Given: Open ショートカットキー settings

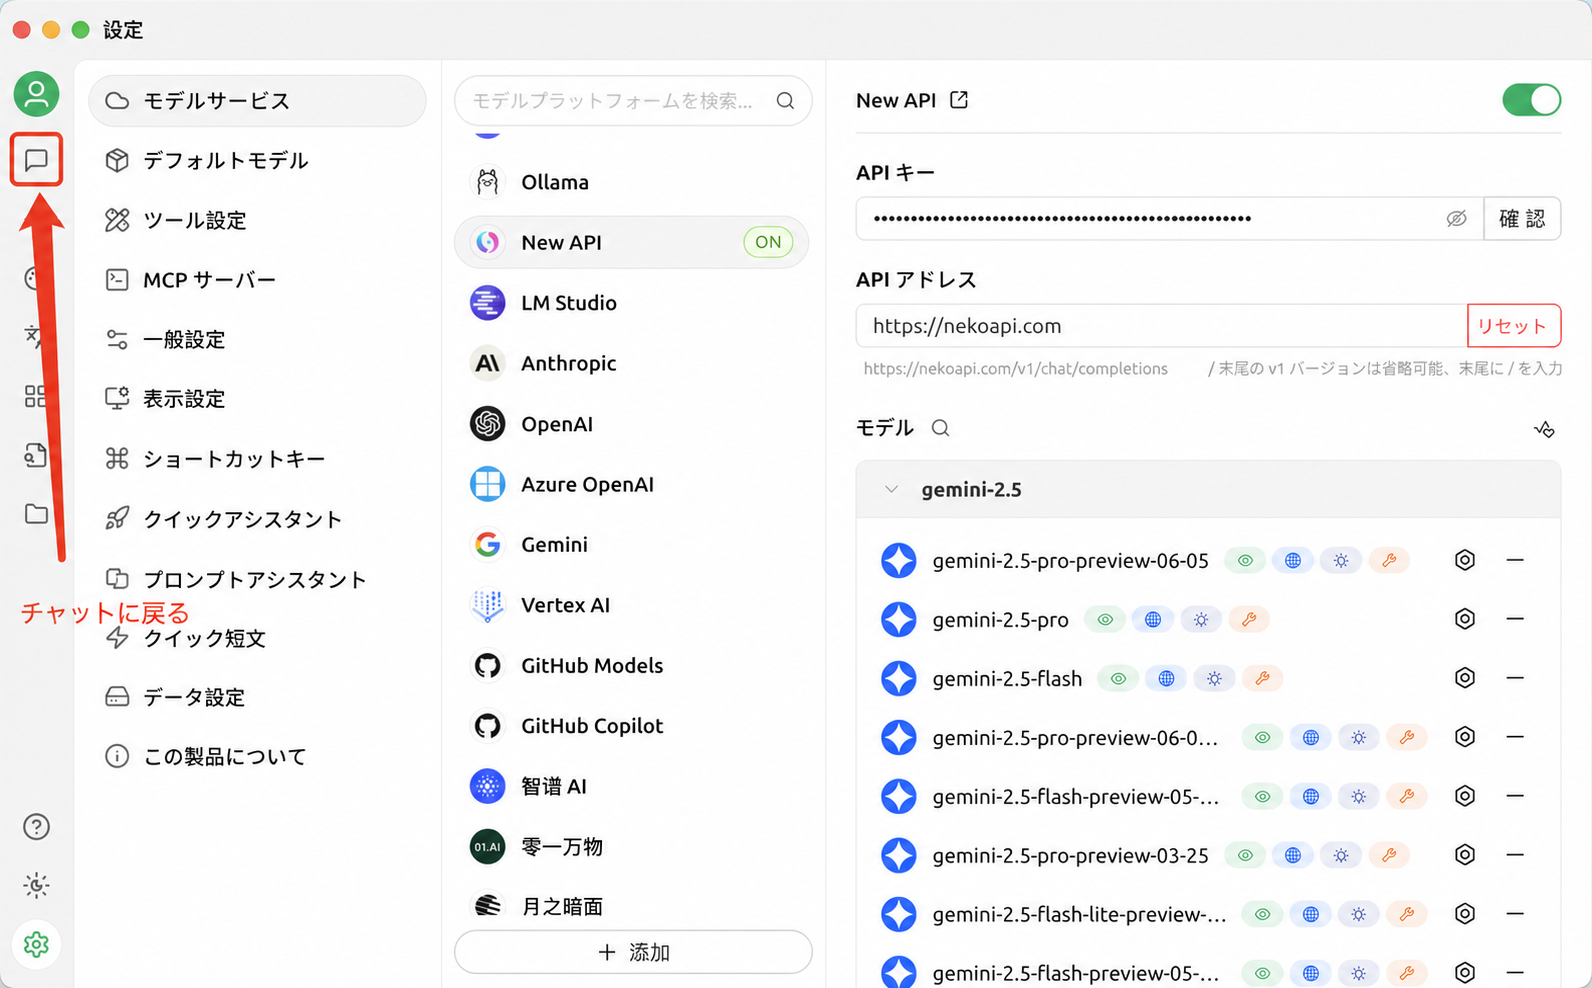Looking at the screenshot, I should tap(258, 459).
